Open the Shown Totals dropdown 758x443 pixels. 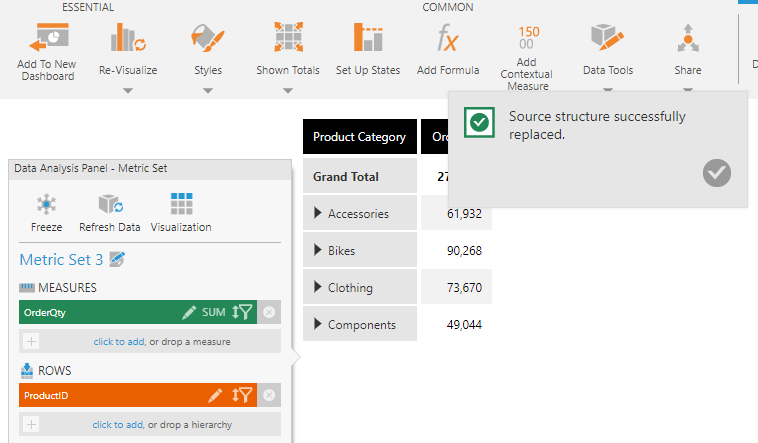click(x=287, y=90)
